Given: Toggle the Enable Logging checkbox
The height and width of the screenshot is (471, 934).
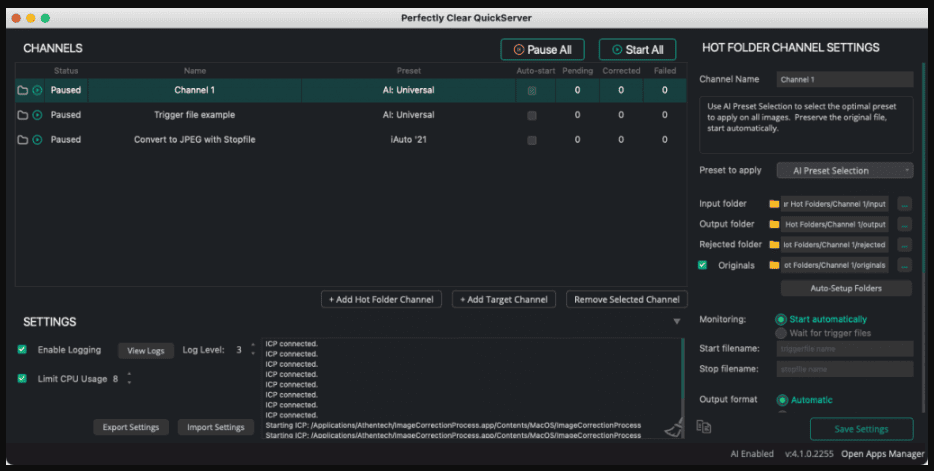Looking at the screenshot, I should tap(22, 350).
